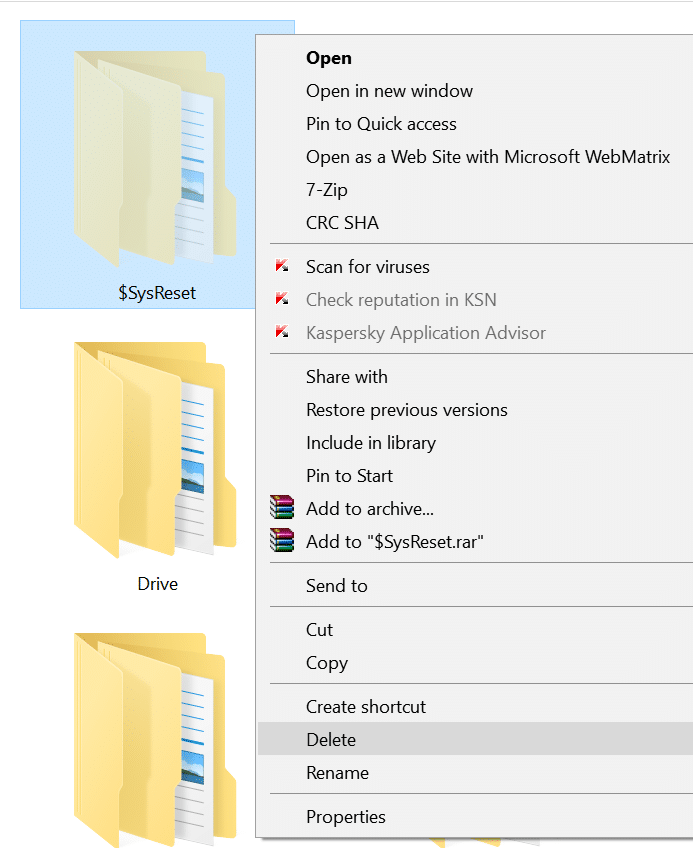The image size is (693, 848).
Task: Click the Kaspersky icon beside Application Advisor
Action: (282, 332)
